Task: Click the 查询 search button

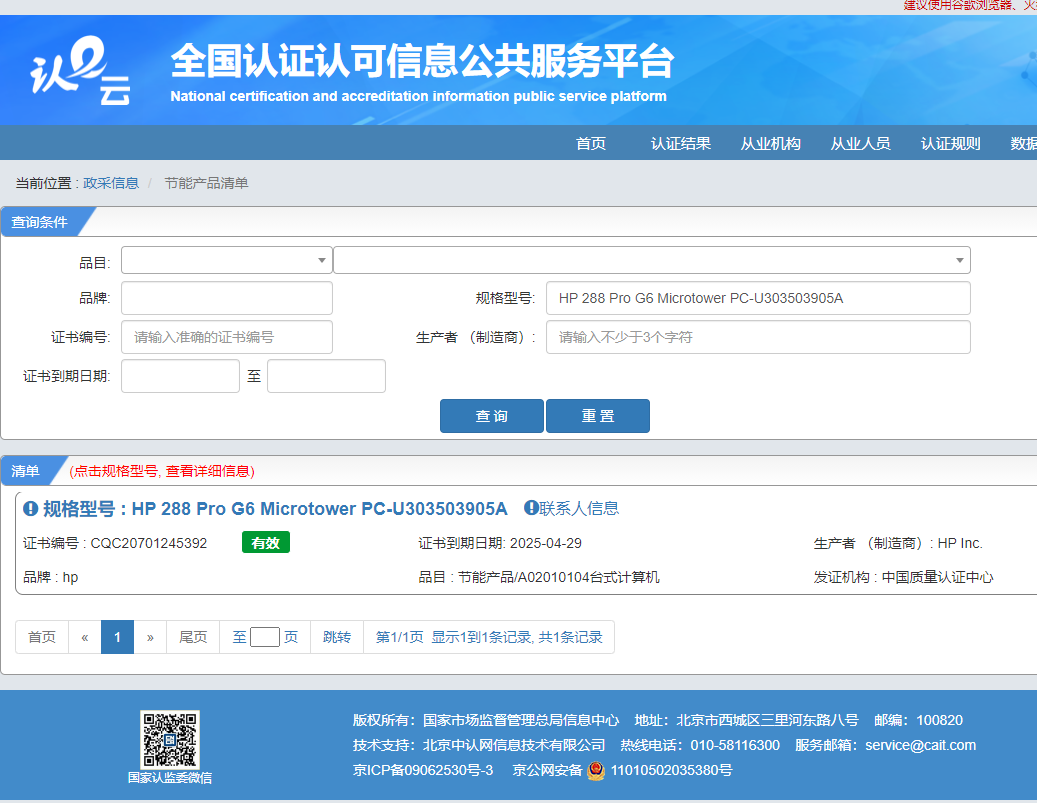Action: pos(491,416)
